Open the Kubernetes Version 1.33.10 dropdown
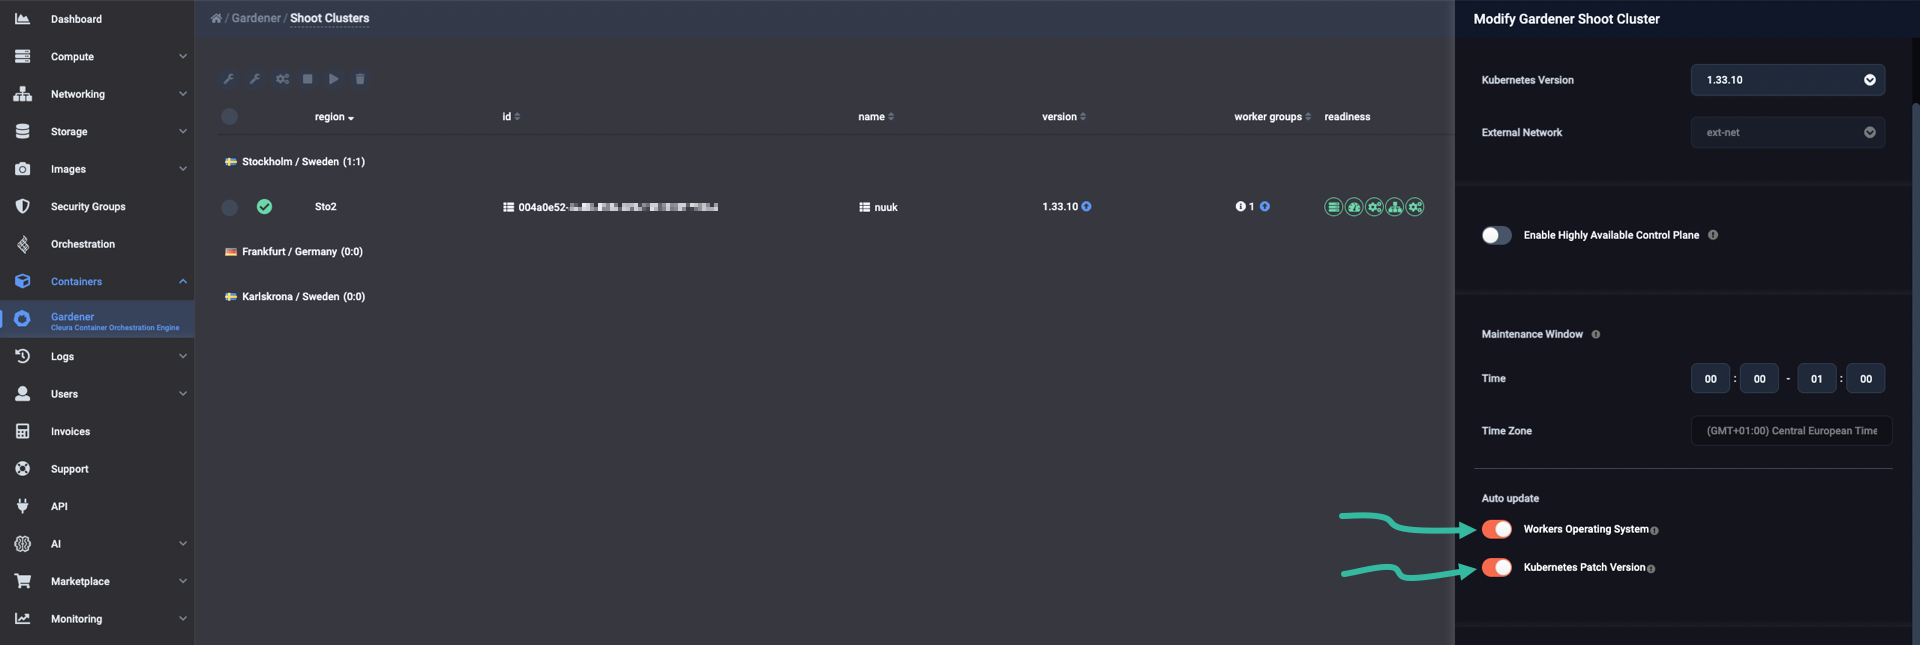 (x=1788, y=80)
